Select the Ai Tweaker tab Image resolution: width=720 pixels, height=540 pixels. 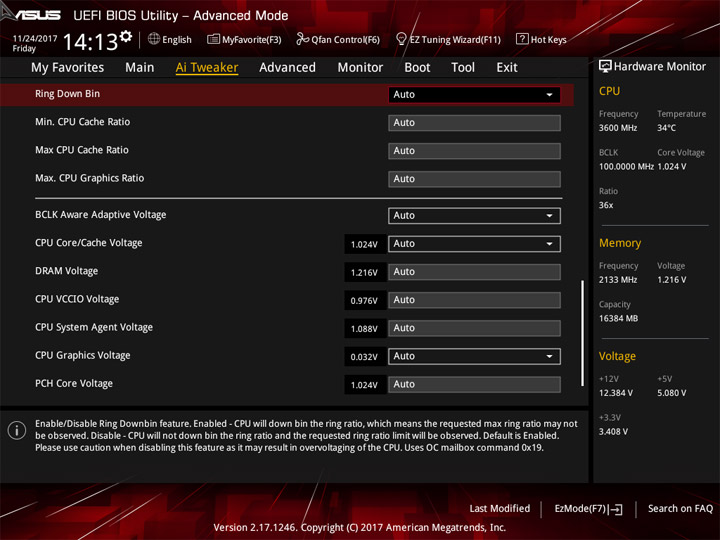[207, 68]
